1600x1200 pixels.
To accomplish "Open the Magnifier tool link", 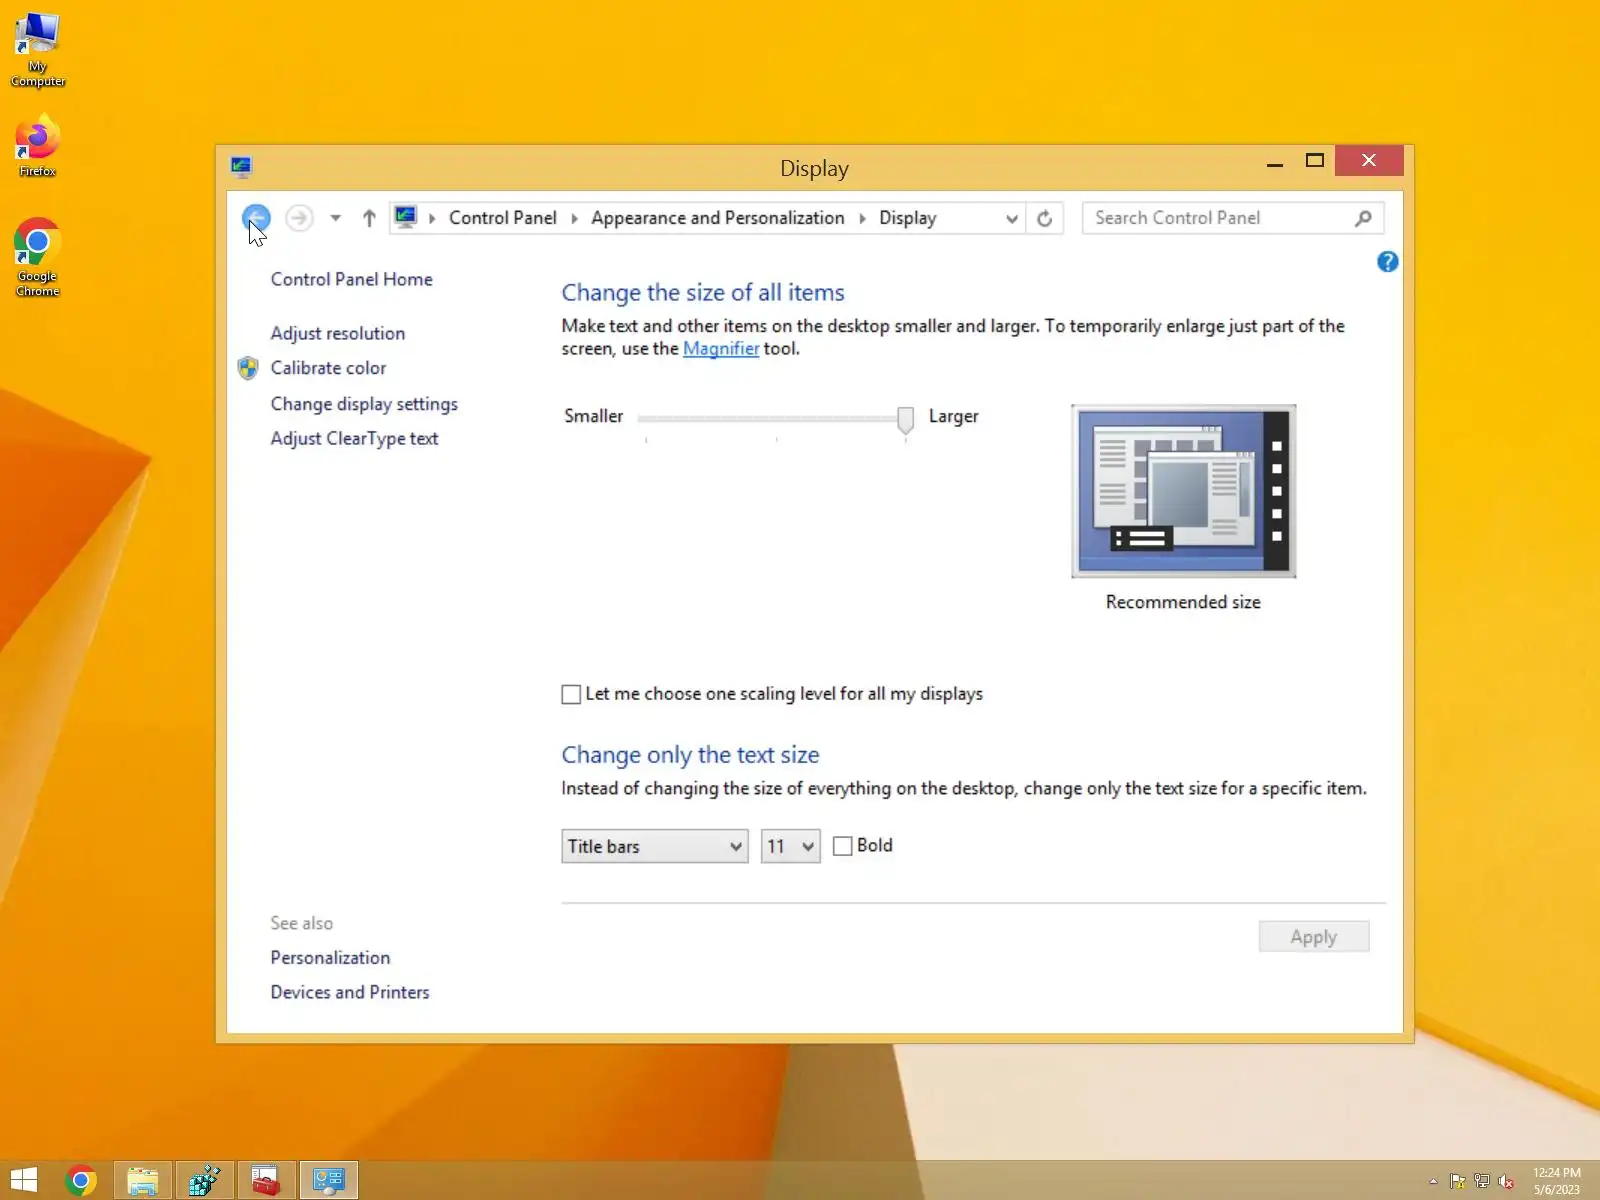I will (721, 348).
